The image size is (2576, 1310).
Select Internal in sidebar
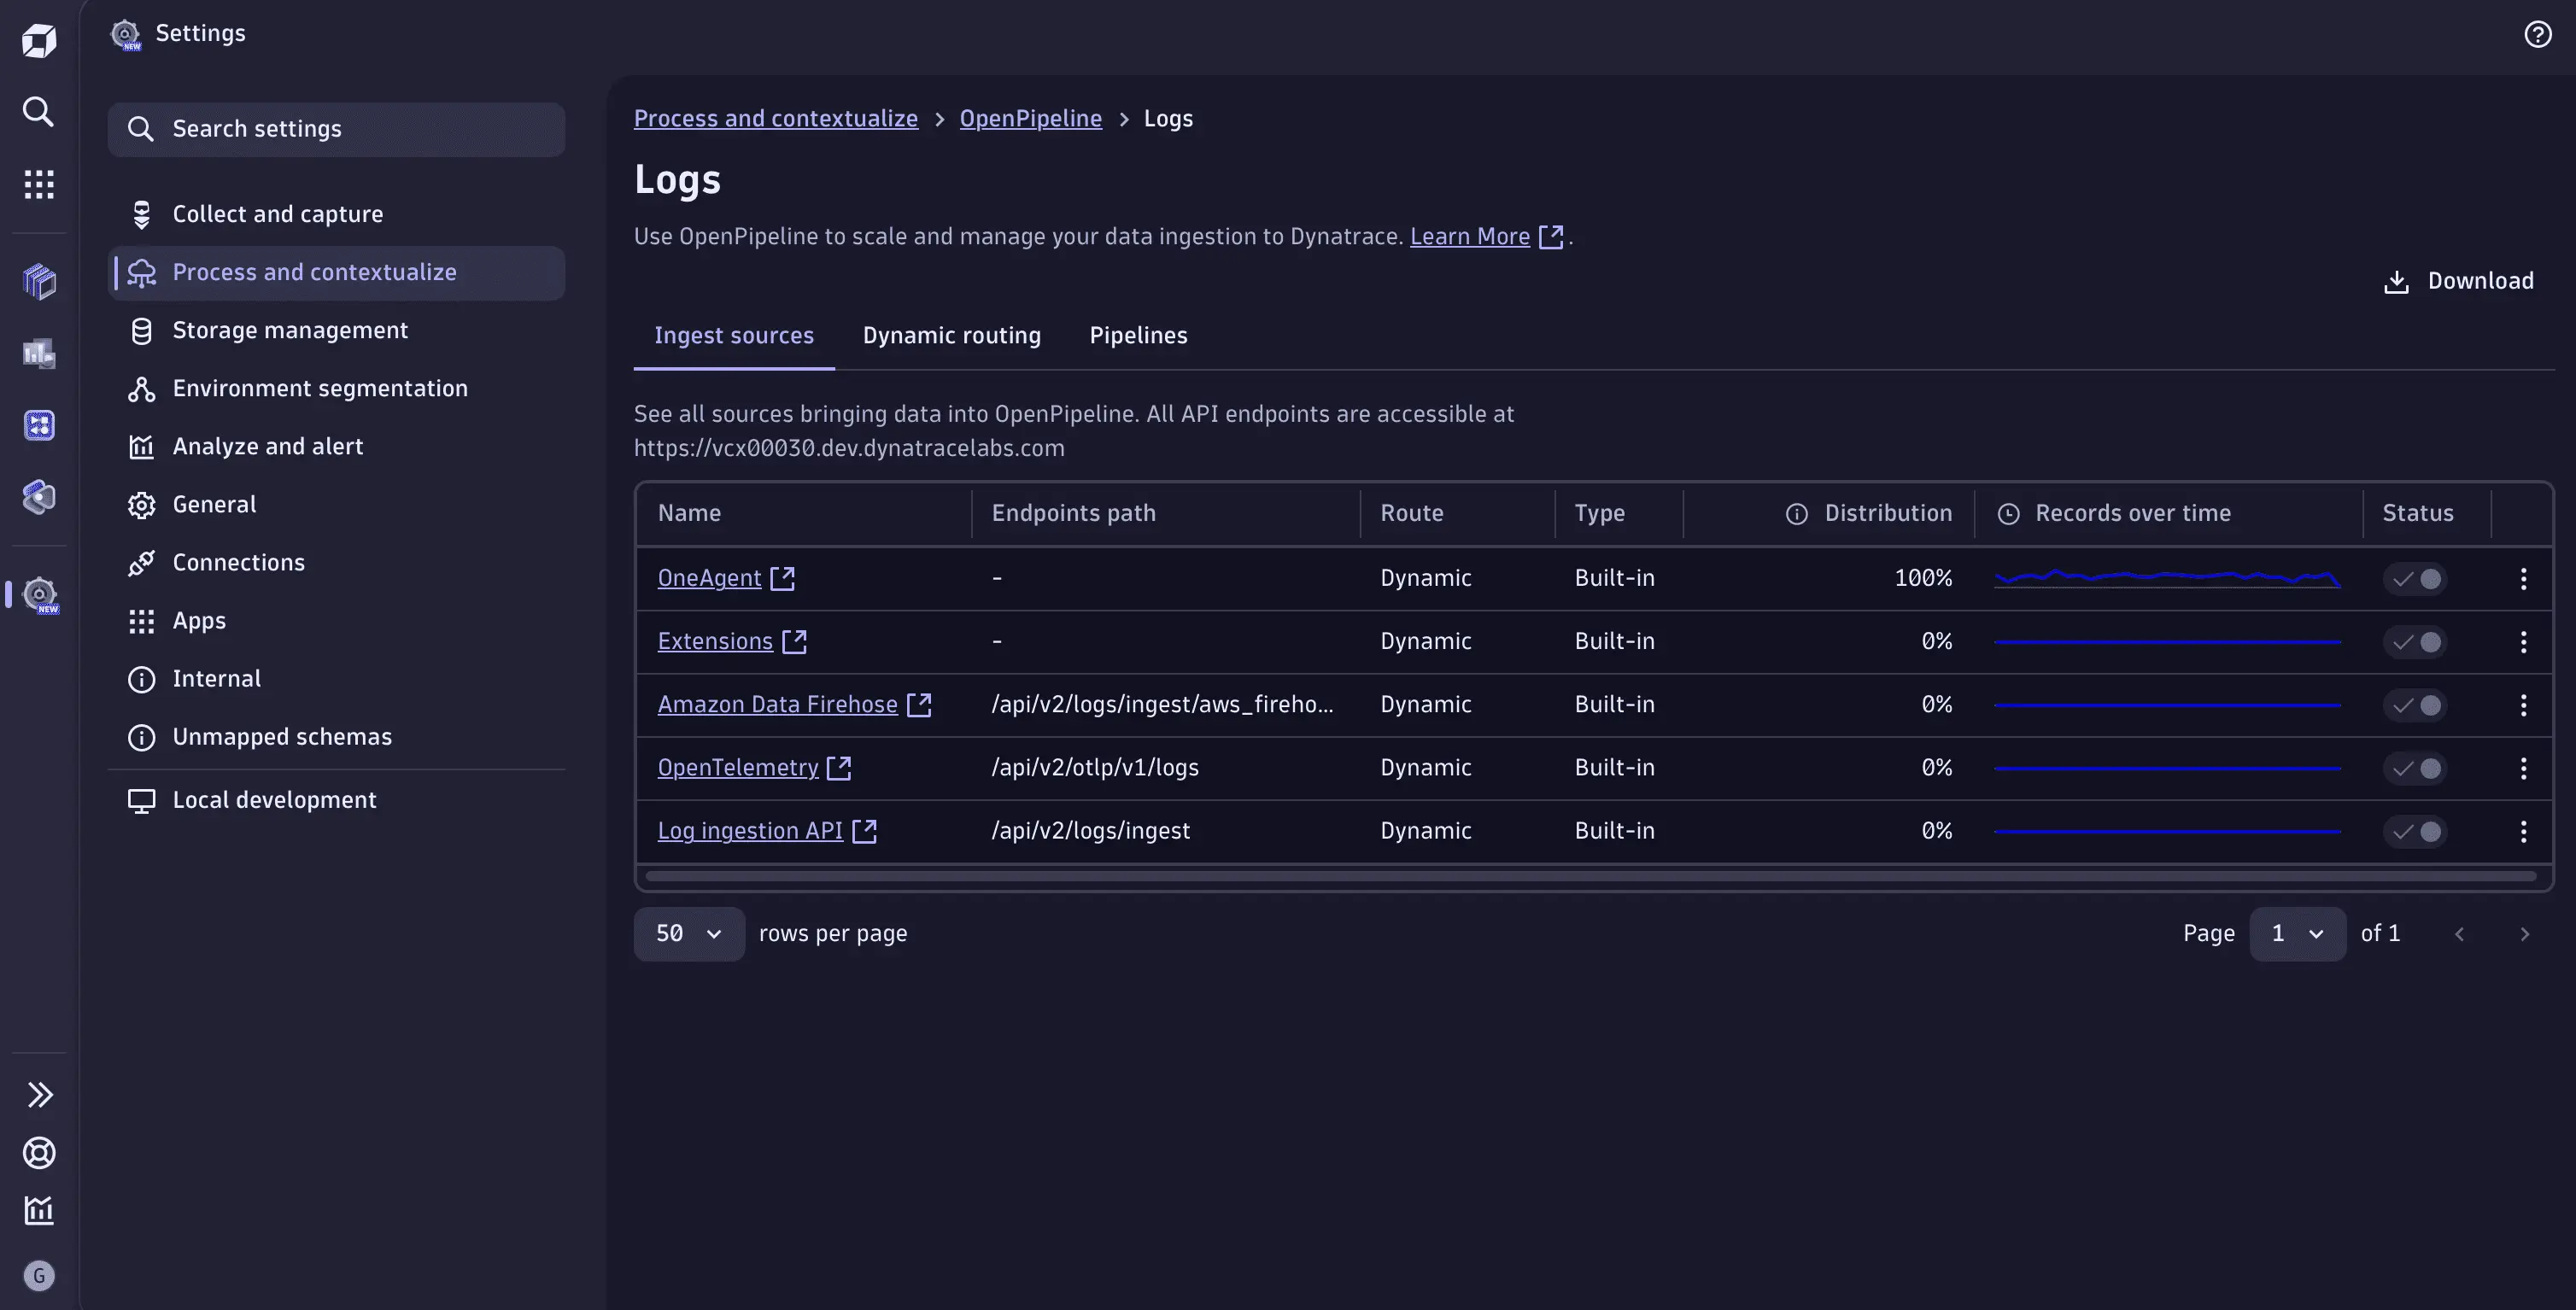336,679
